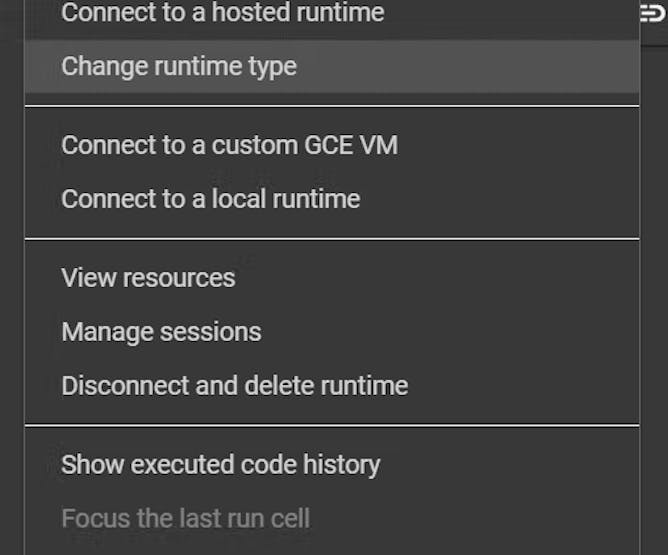
Task: Click the partially visible icon at top right
Action: [x=653, y=12]
